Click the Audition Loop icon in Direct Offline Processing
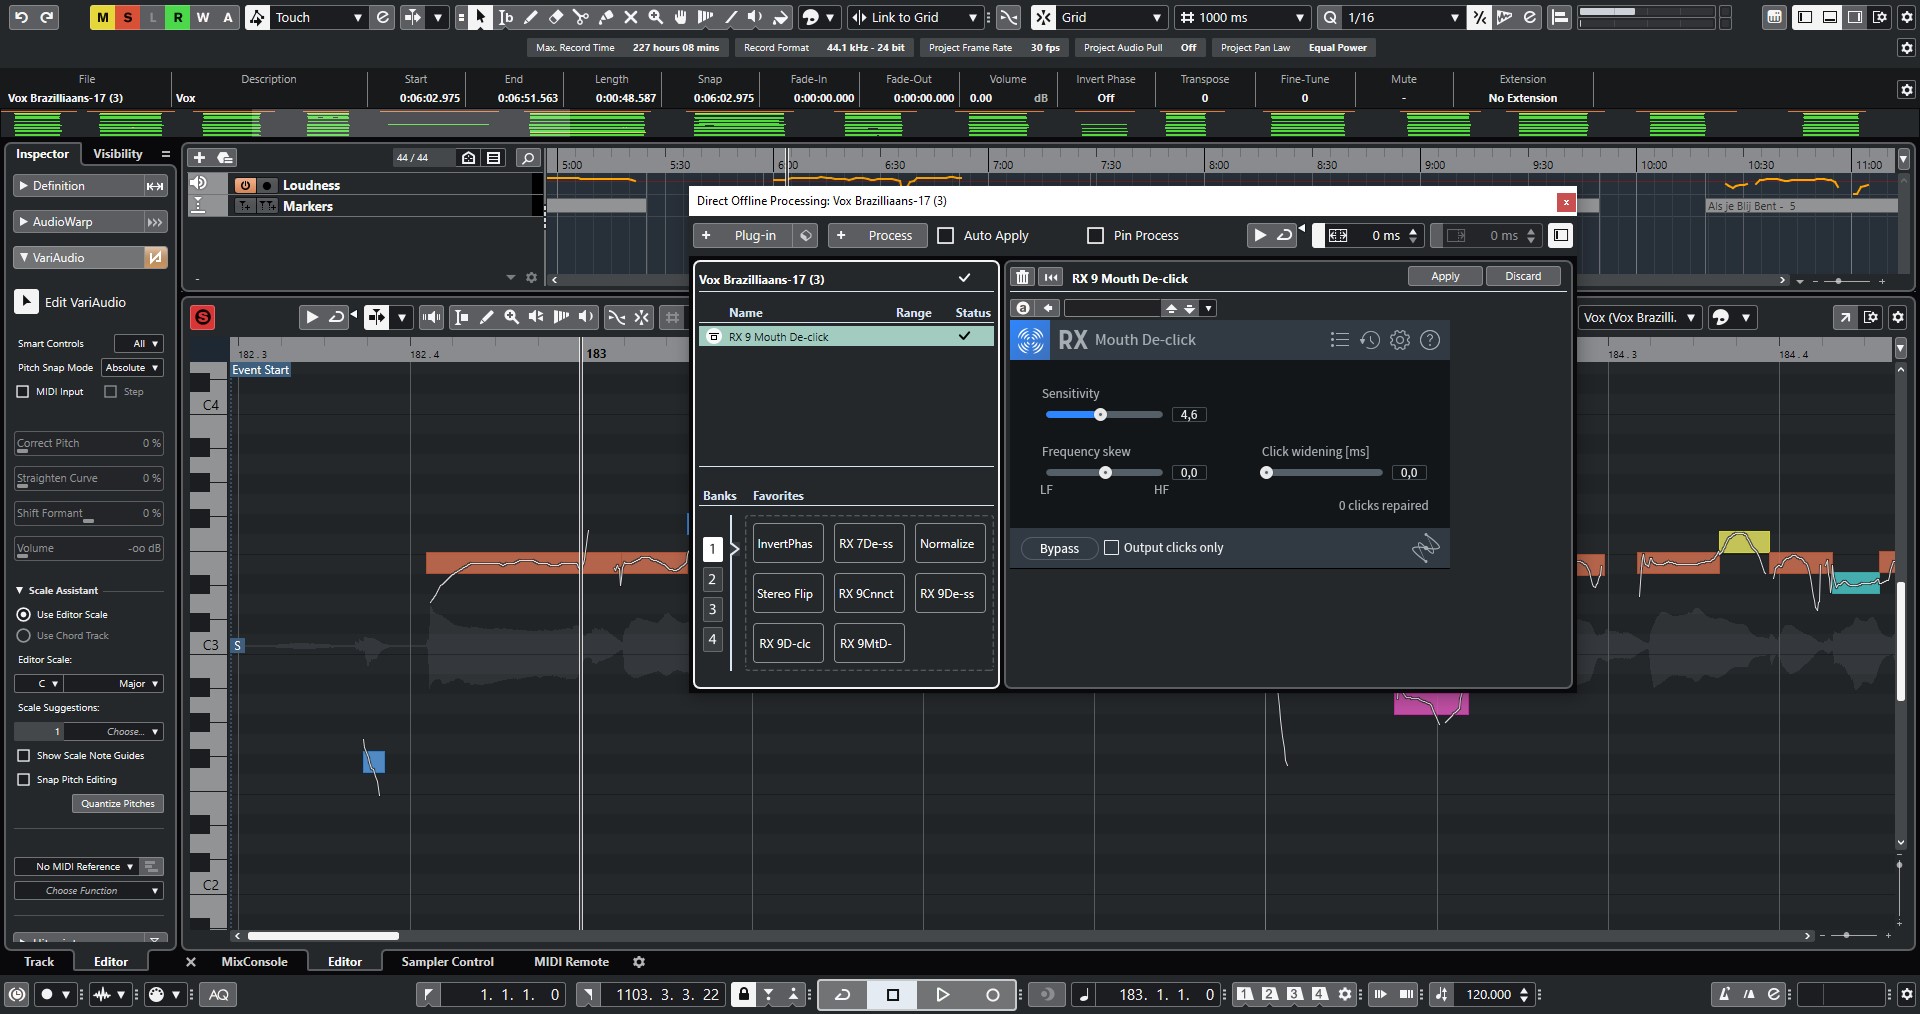 1285,235
